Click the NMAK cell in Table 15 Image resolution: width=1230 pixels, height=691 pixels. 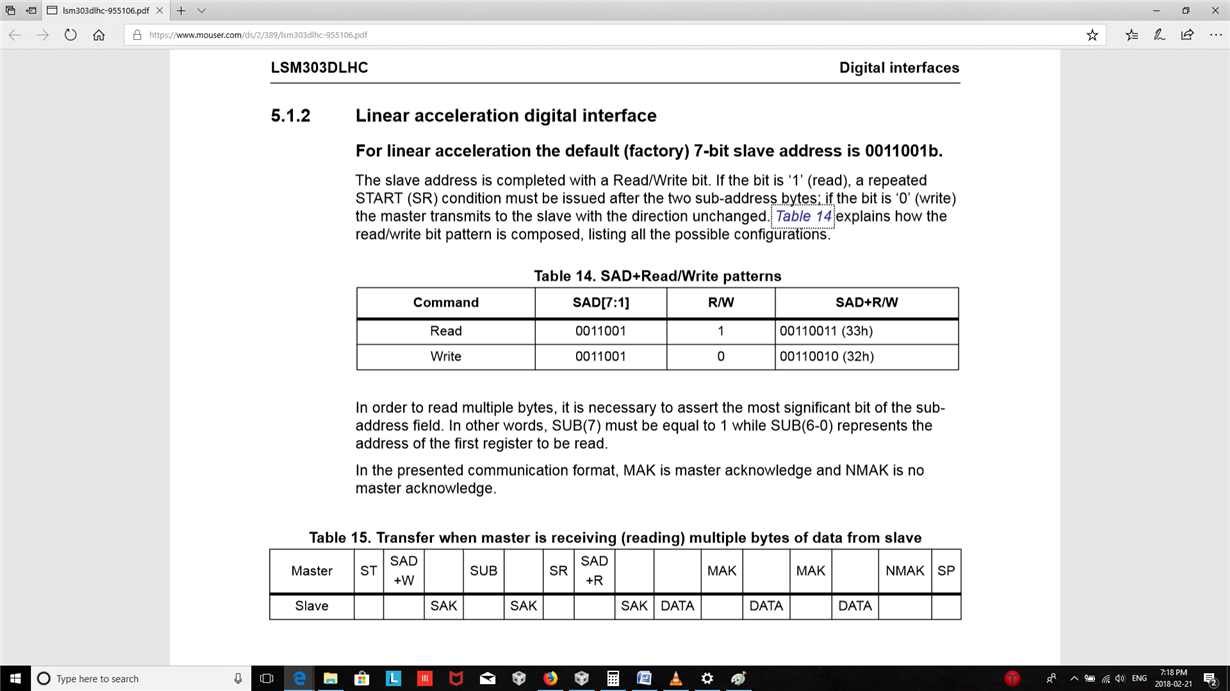905,571
